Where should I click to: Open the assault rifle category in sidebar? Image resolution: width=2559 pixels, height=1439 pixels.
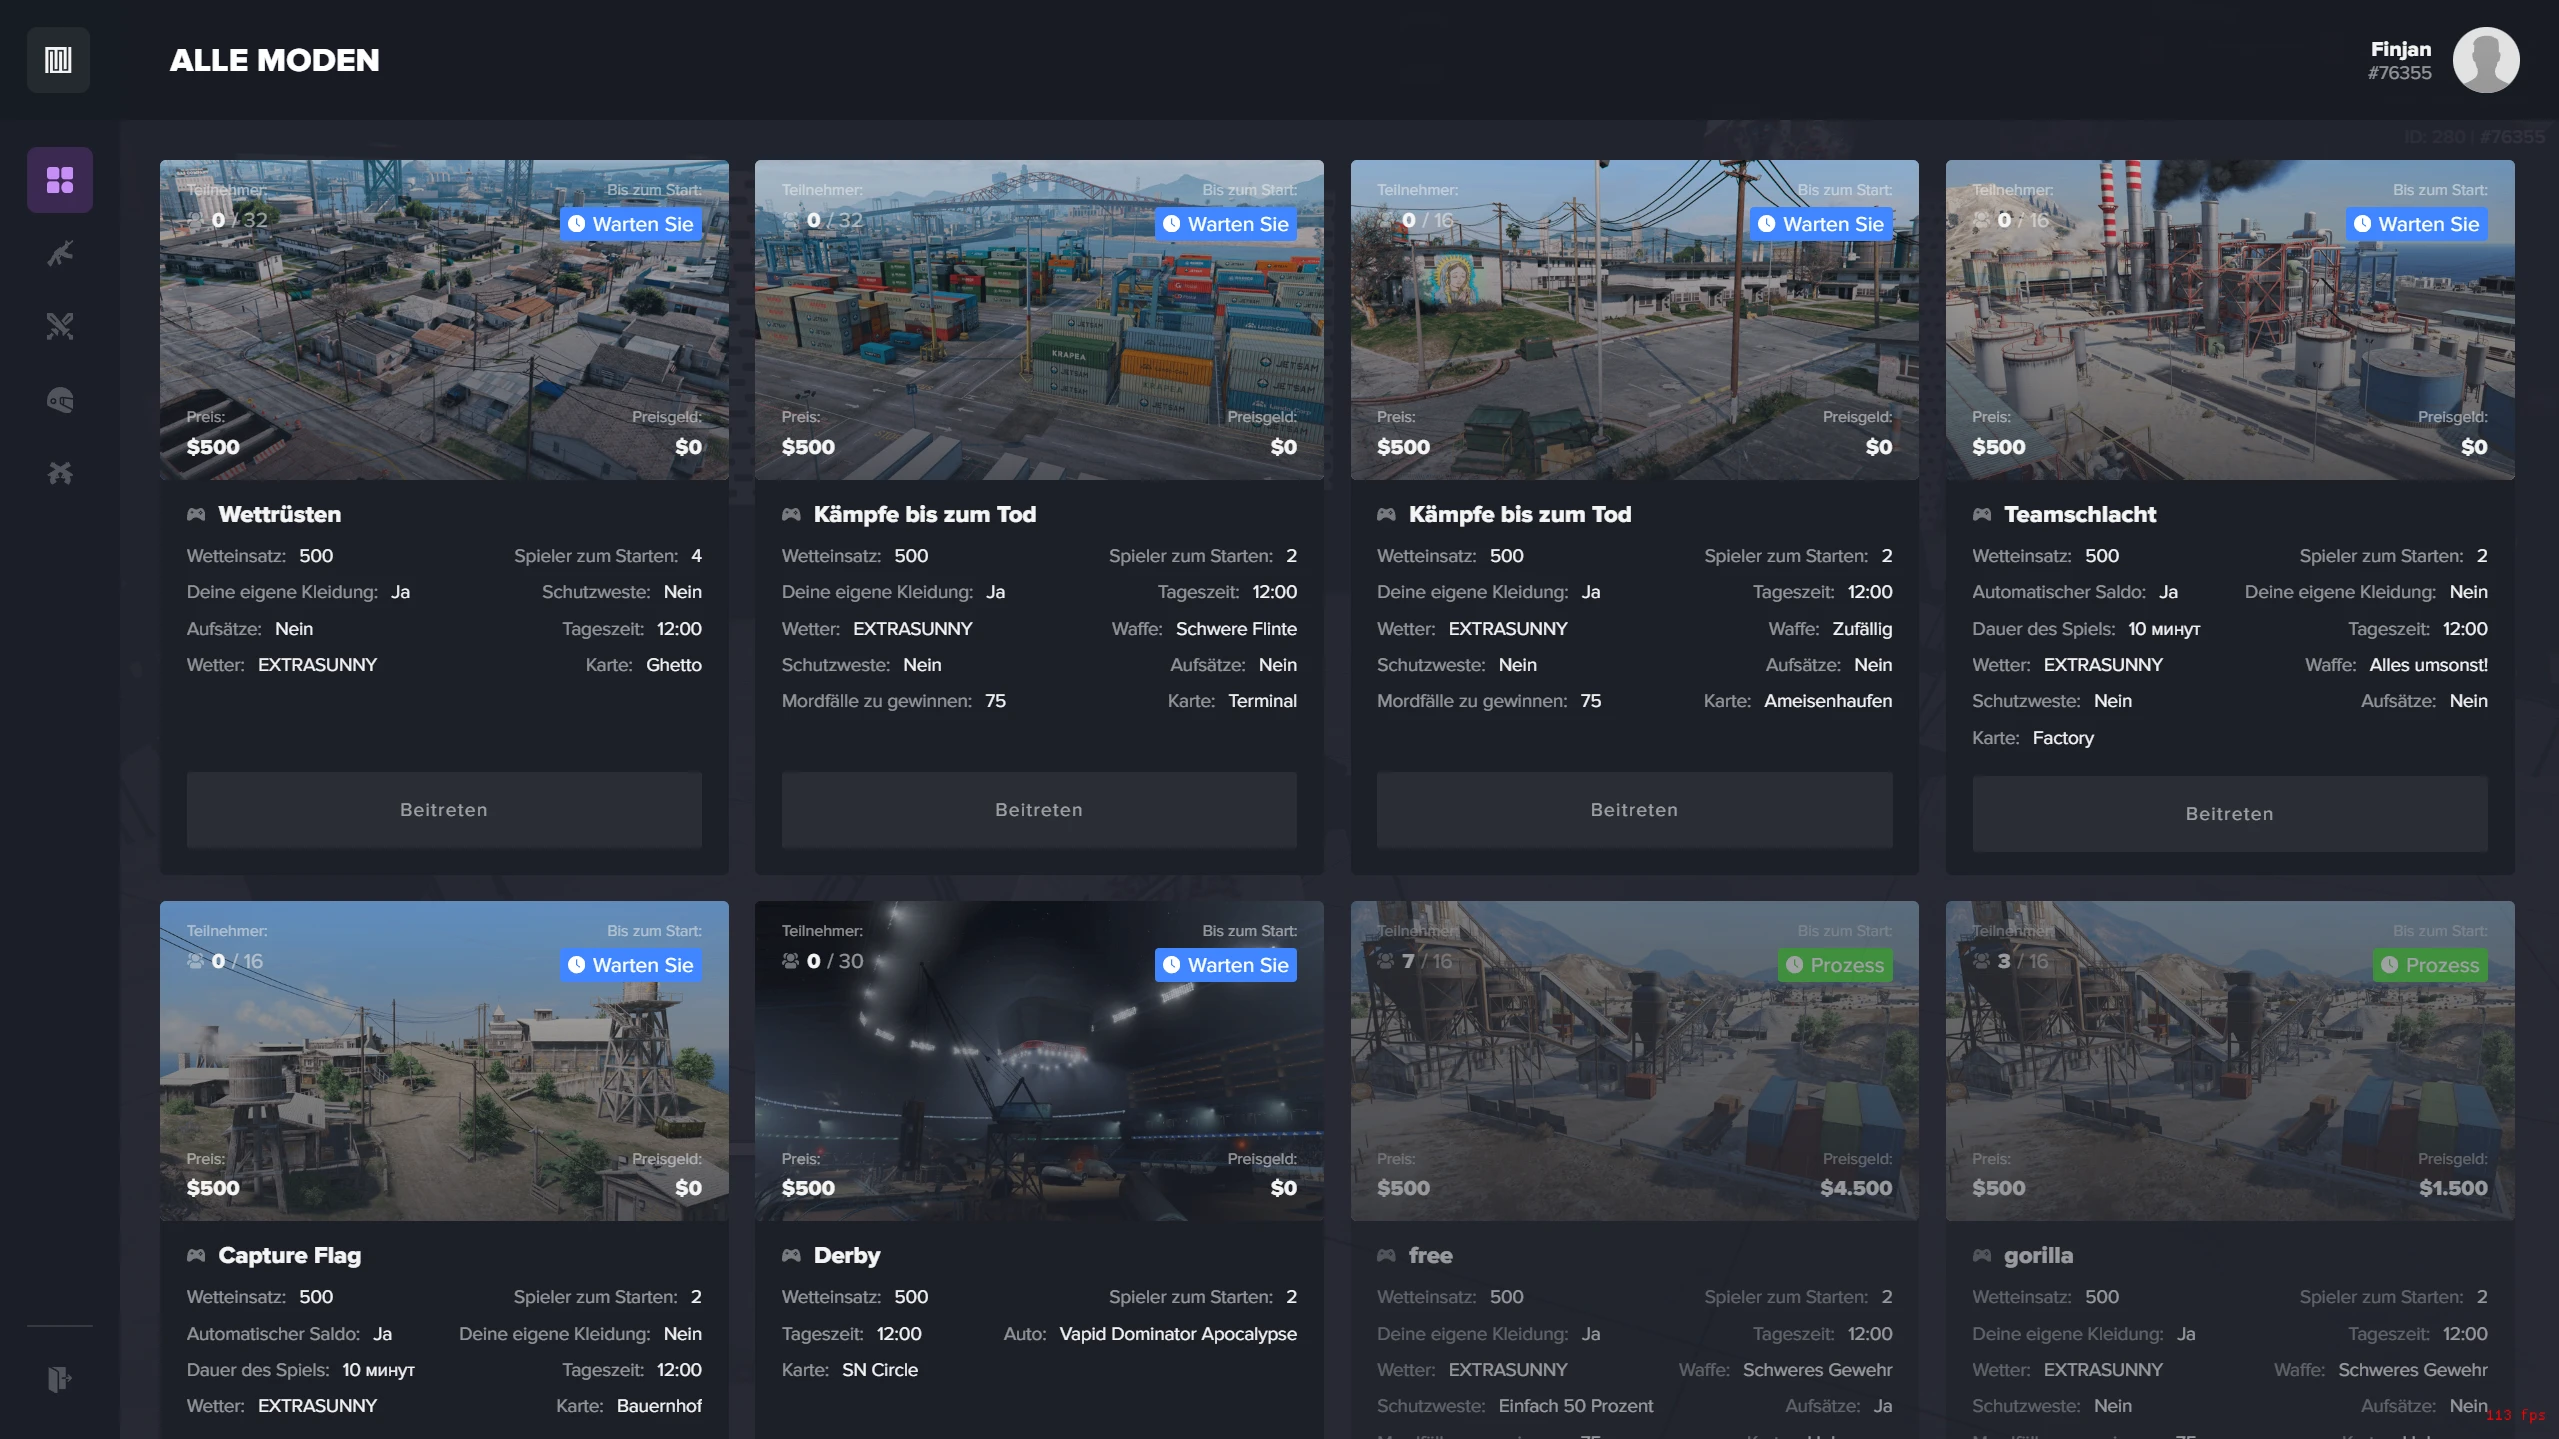60,254
